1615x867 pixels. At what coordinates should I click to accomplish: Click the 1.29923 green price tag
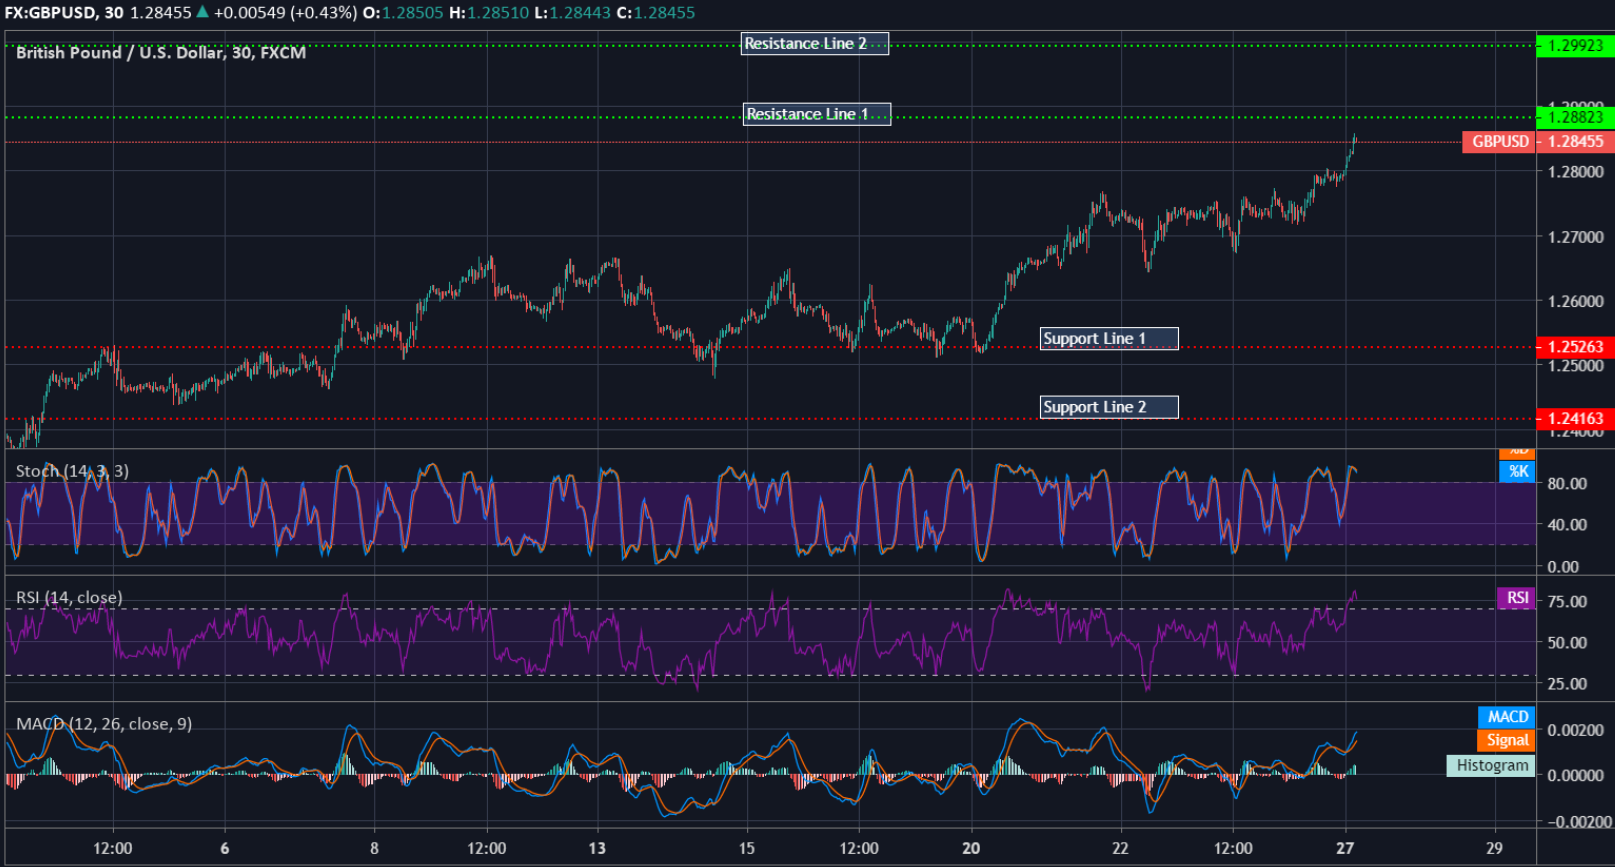(1575, 46)
